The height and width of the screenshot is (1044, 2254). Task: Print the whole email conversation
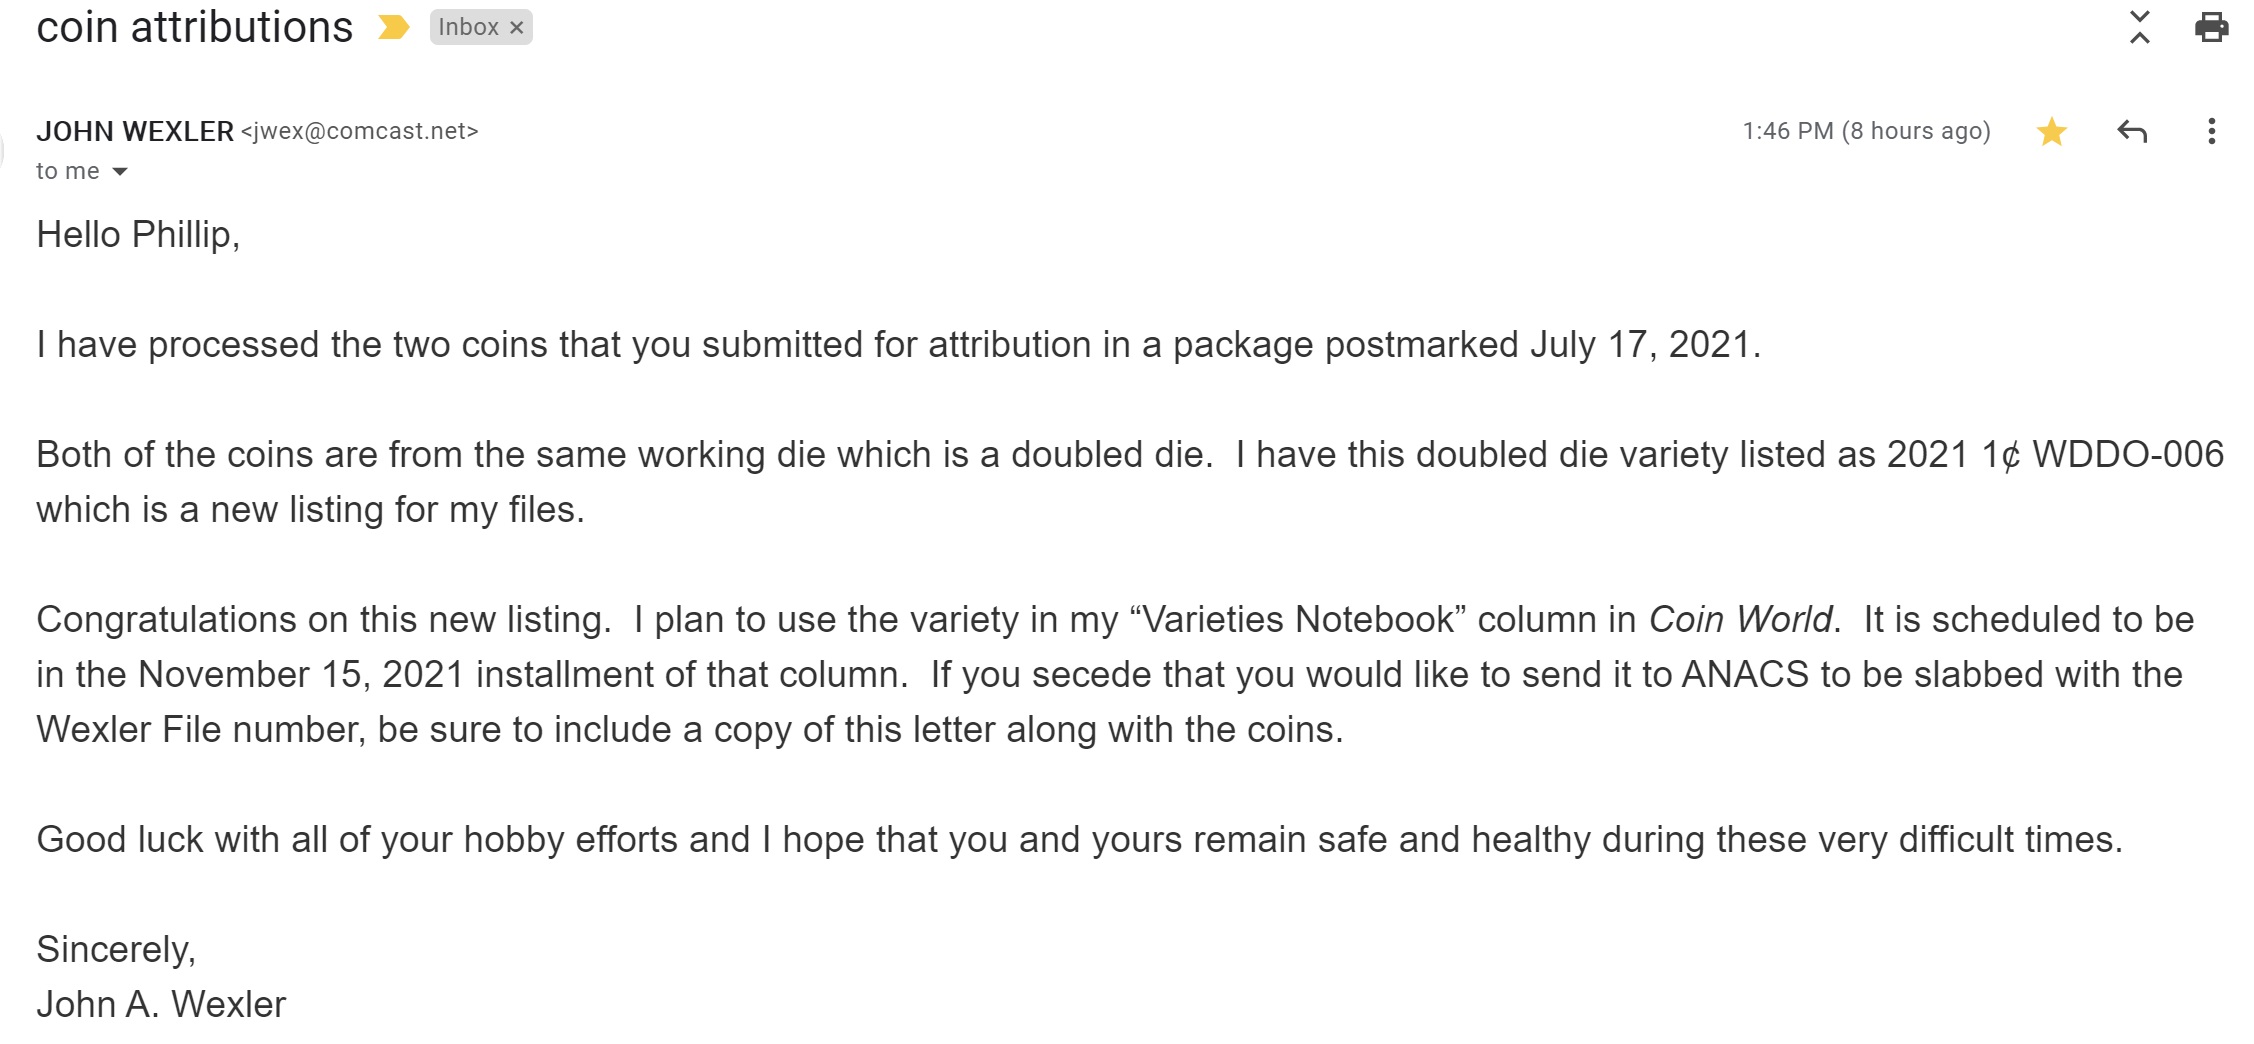coord(2211,27)
